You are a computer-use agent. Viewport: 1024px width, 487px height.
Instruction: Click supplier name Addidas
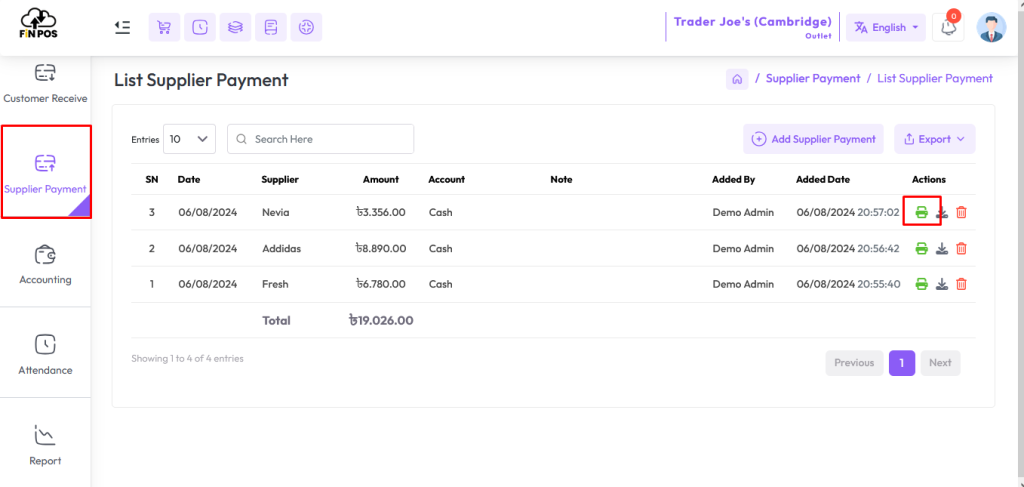281,248
